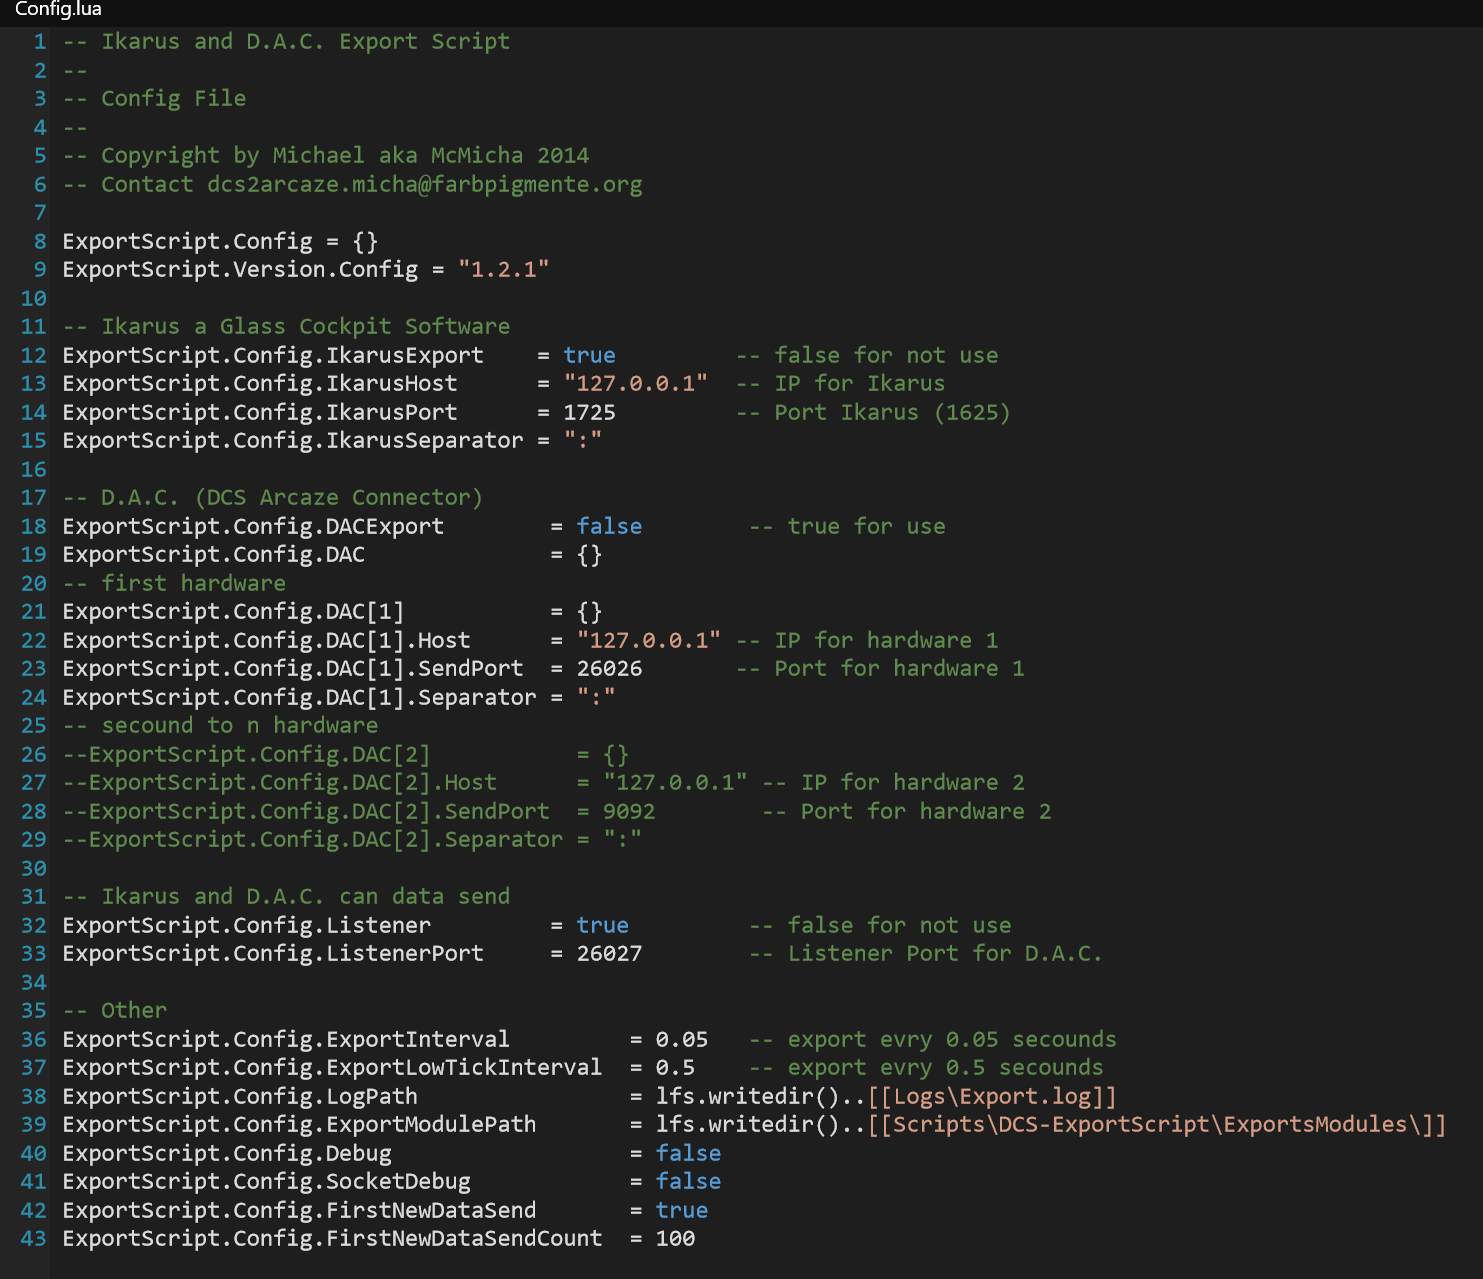The width and height of the screenshot is (1483, 1279).
Task: Click the comment 'Ikarus and D.A.C. Export Script'
Action: pyautogui.click(x=306, y=42)
